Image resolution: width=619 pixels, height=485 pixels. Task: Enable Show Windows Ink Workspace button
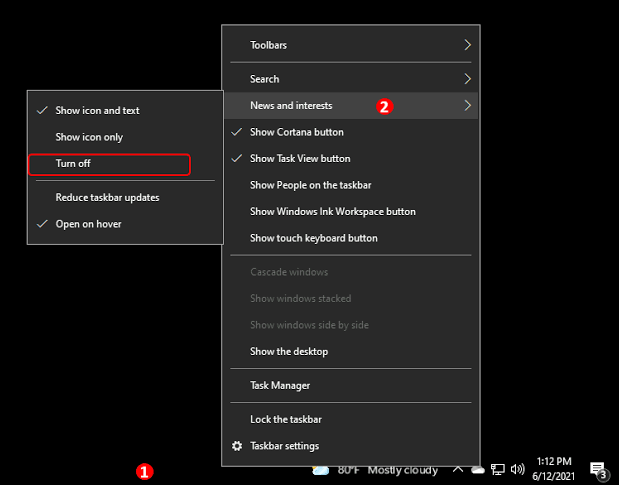coord(351,212)
